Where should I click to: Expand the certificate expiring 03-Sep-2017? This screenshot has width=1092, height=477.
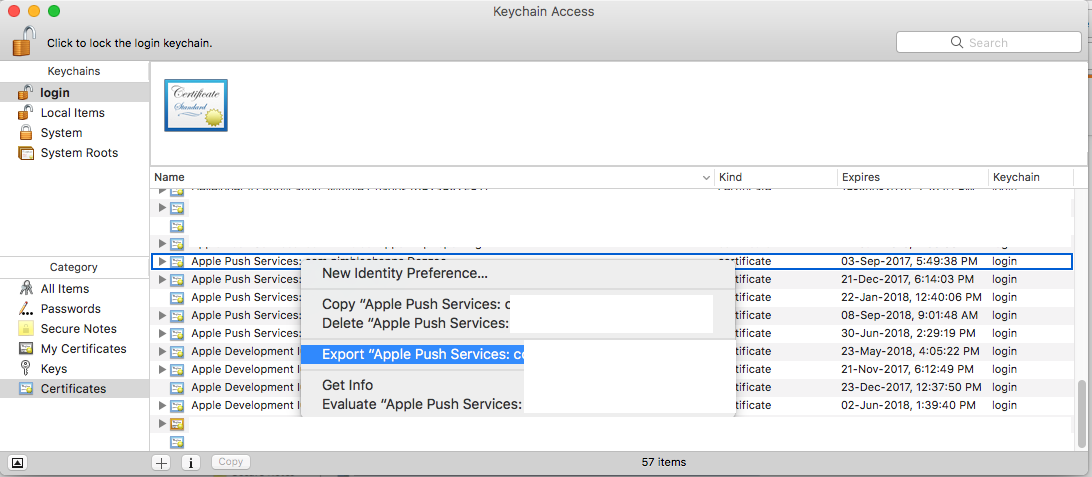162,262
